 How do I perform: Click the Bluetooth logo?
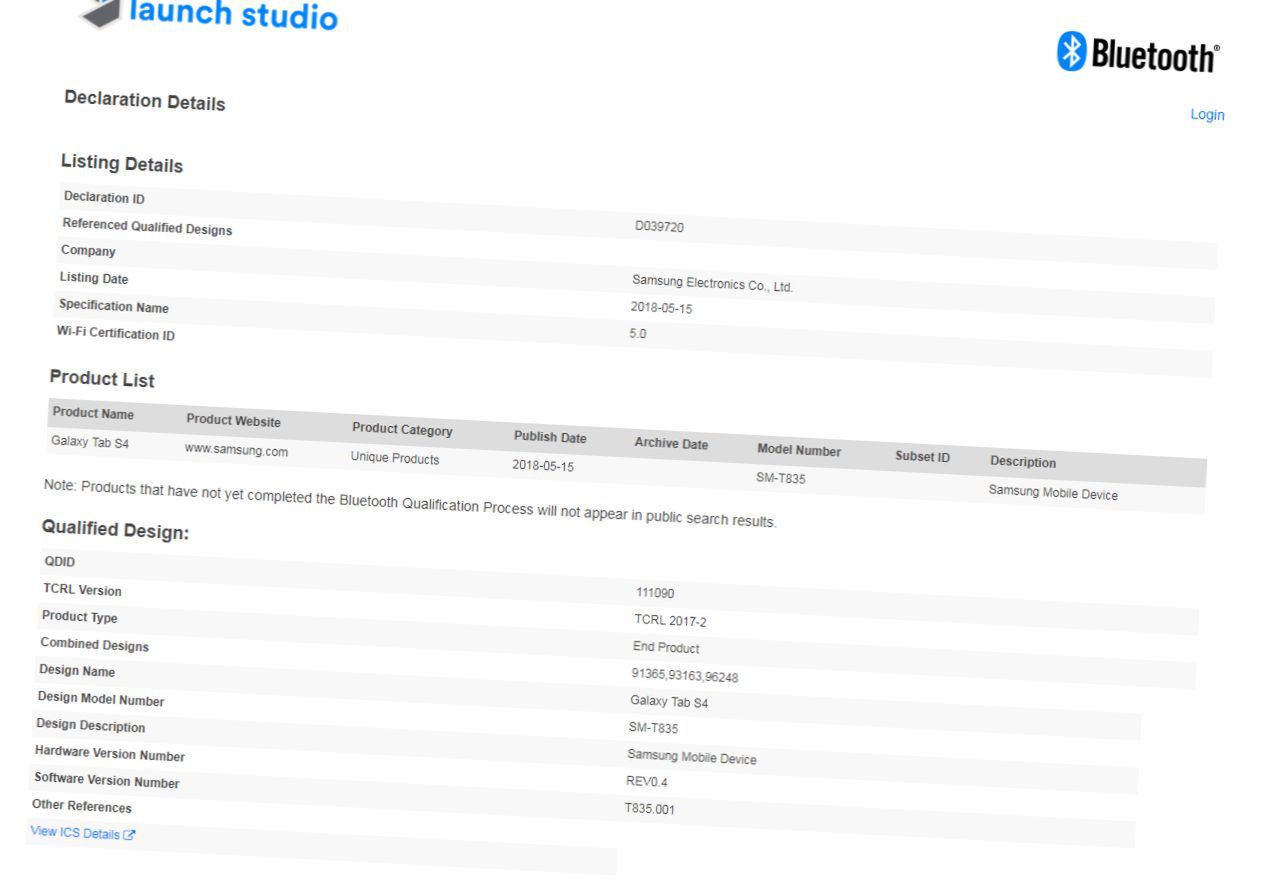click(x=1139, y=52)
